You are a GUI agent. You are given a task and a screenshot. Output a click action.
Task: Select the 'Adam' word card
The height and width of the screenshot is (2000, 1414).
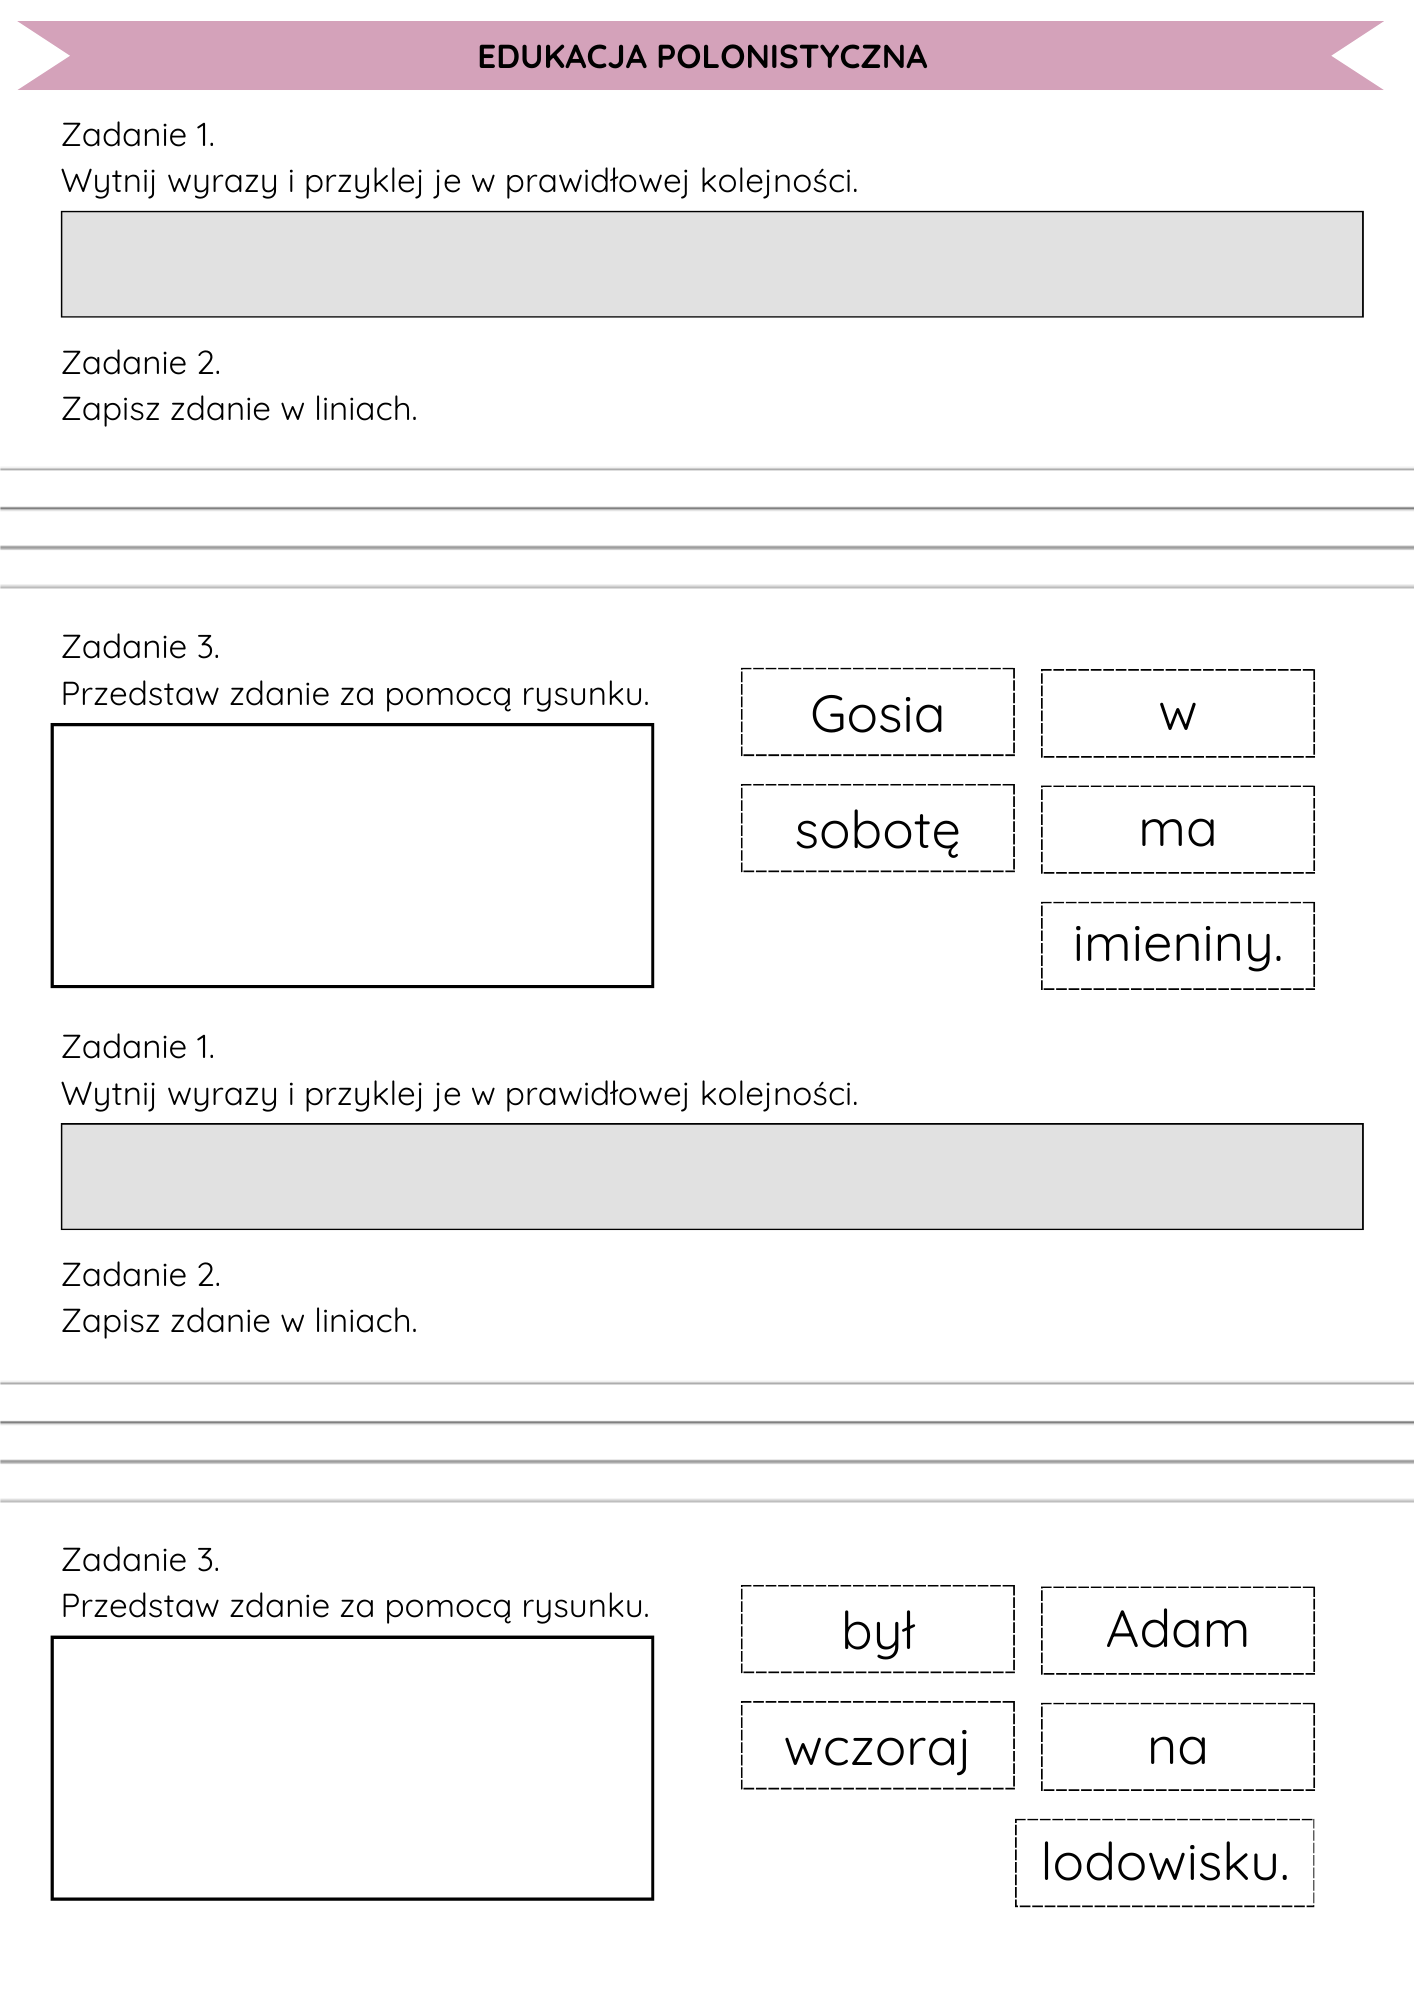[1177, 1631]
